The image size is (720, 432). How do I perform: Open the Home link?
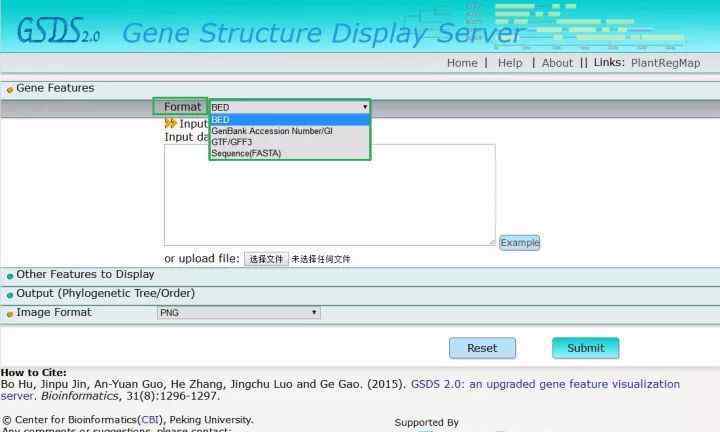point(462,63)
